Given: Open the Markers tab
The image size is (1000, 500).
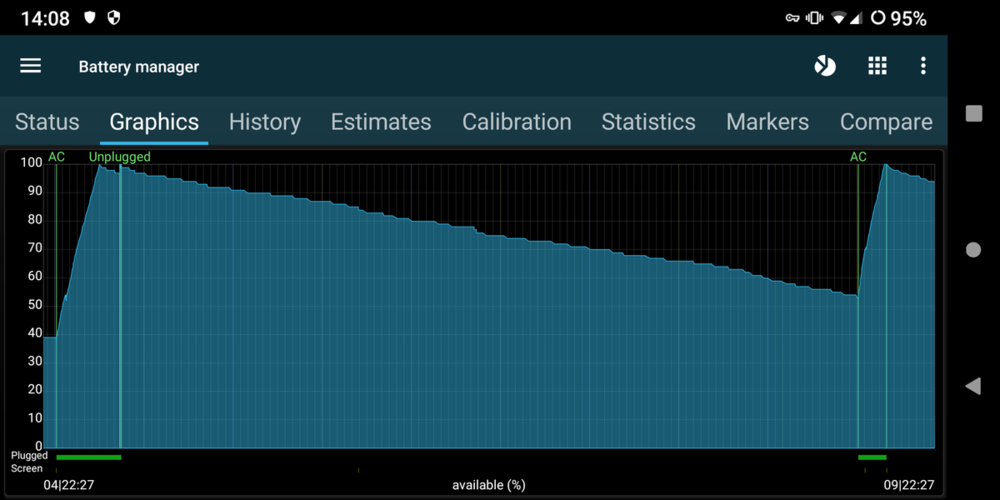Looking at the screenshot, I should click(767, 122).
